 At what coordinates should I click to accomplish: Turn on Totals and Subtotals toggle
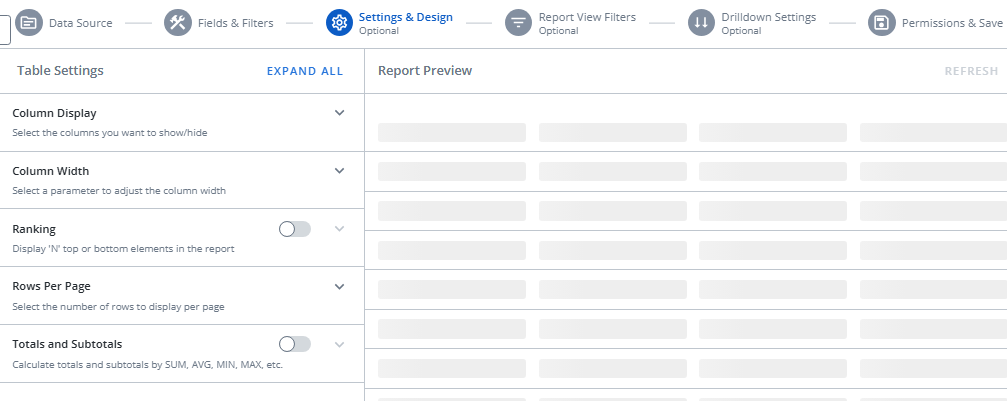tap(295, 344)
